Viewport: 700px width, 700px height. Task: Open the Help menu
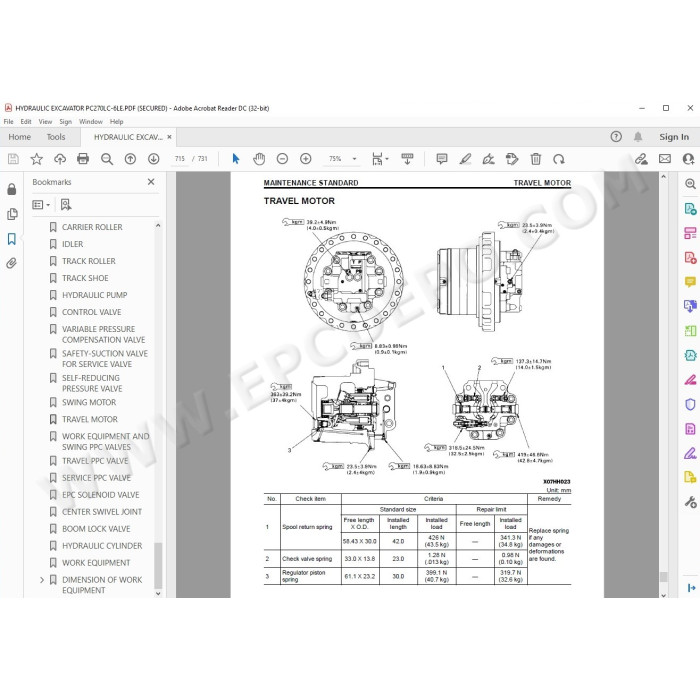117,121
